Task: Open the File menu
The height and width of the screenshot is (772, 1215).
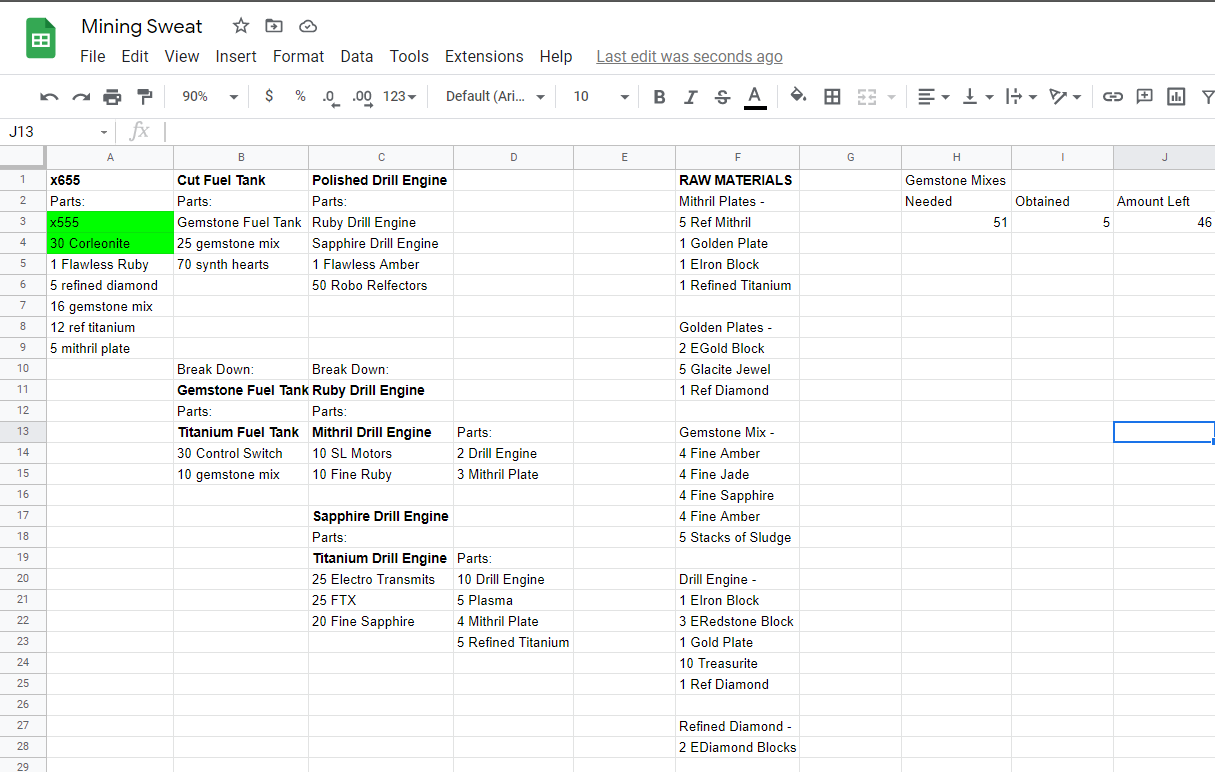Action: (93, 57)
